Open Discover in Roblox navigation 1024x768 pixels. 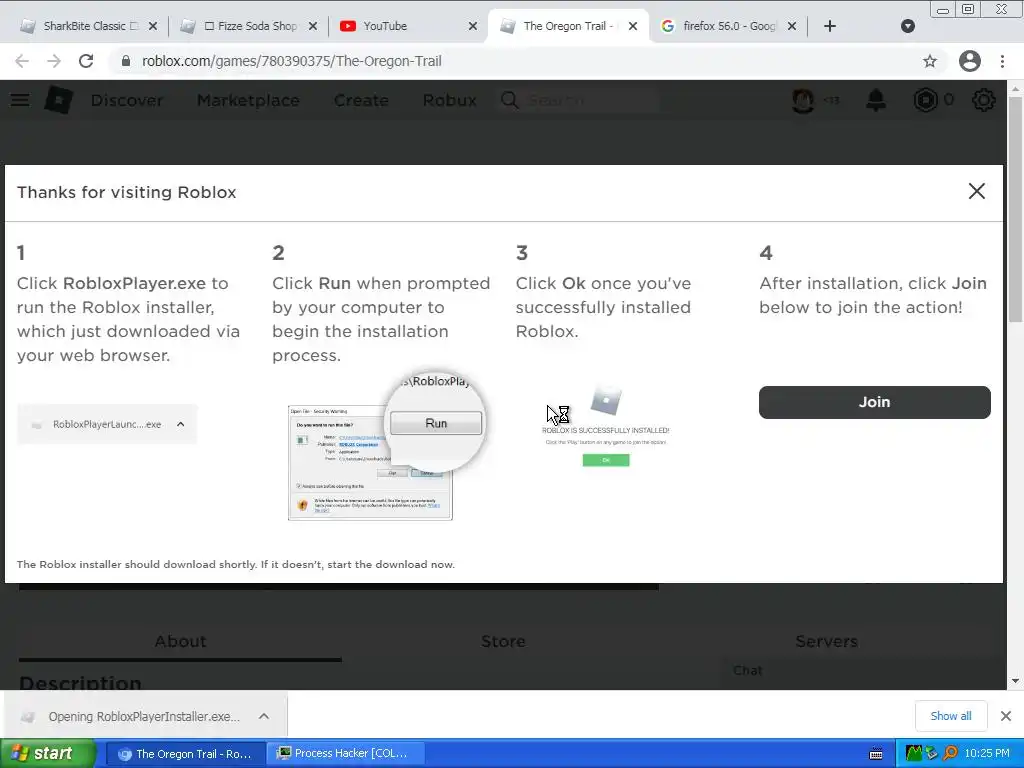[127, 100]
